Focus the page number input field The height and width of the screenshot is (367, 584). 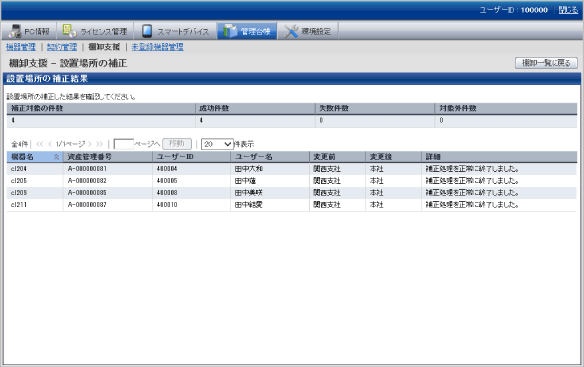click(x=123, y=144)
